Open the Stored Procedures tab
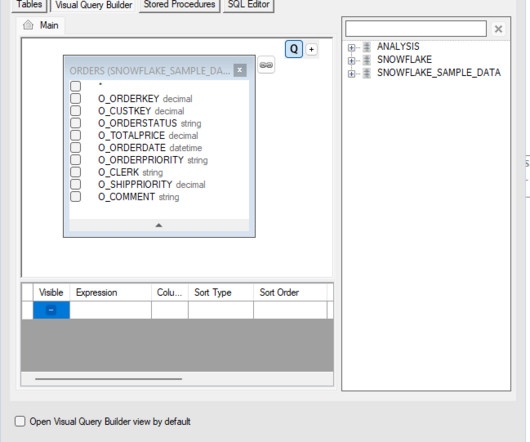The height and width of the screenshot is (442, 530). click(x=179, y=5)
